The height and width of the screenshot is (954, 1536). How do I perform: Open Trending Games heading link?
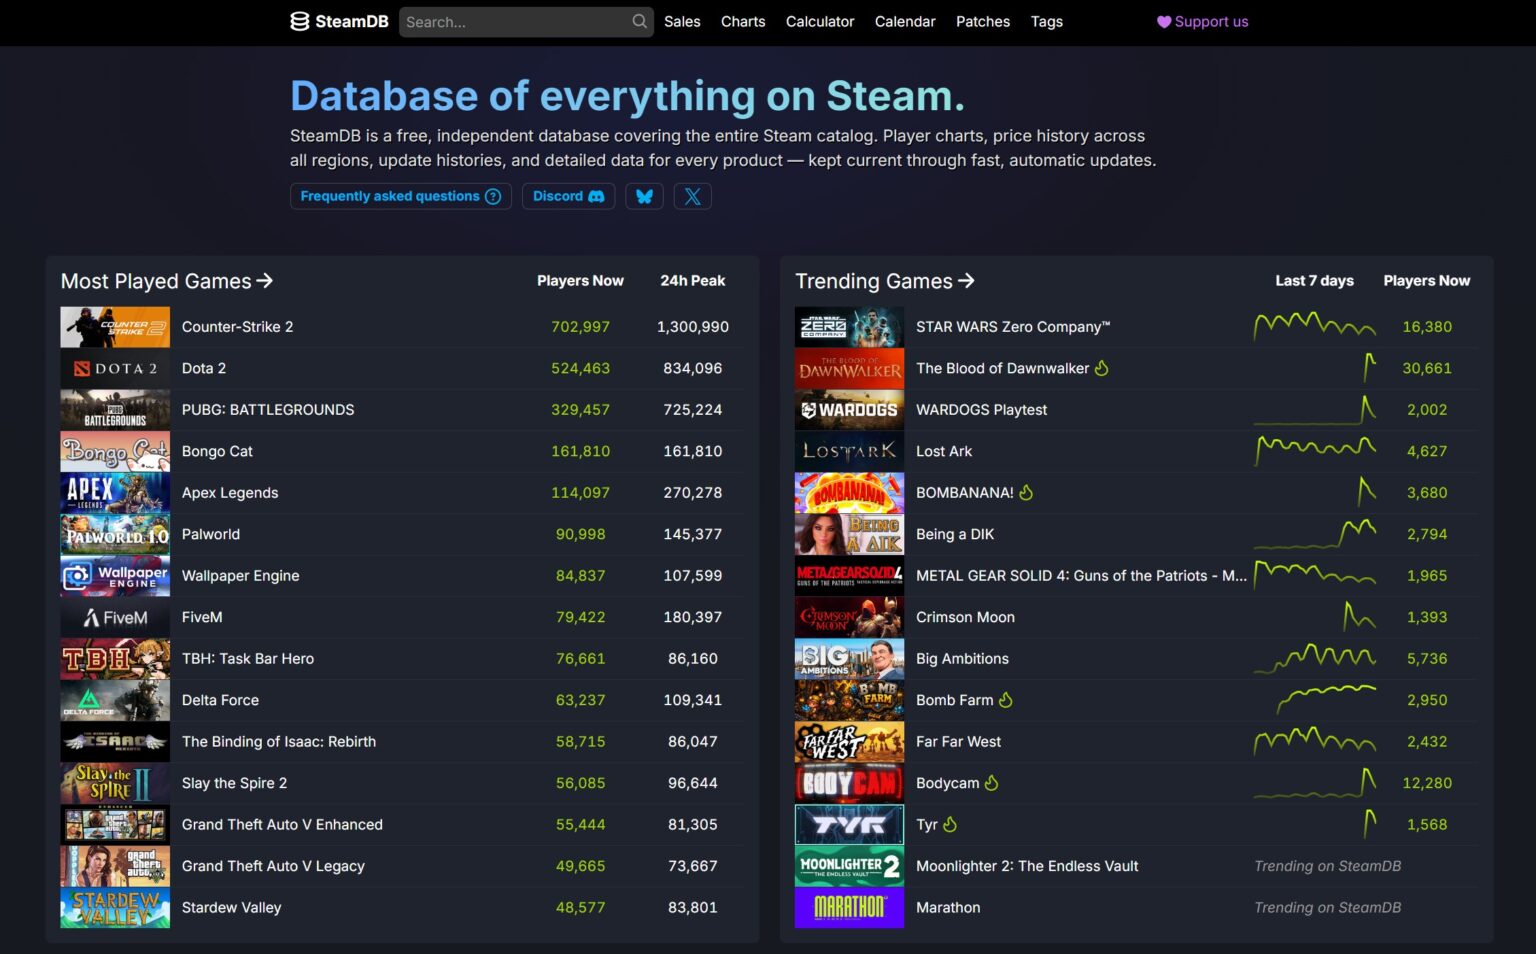click(885, 281)
